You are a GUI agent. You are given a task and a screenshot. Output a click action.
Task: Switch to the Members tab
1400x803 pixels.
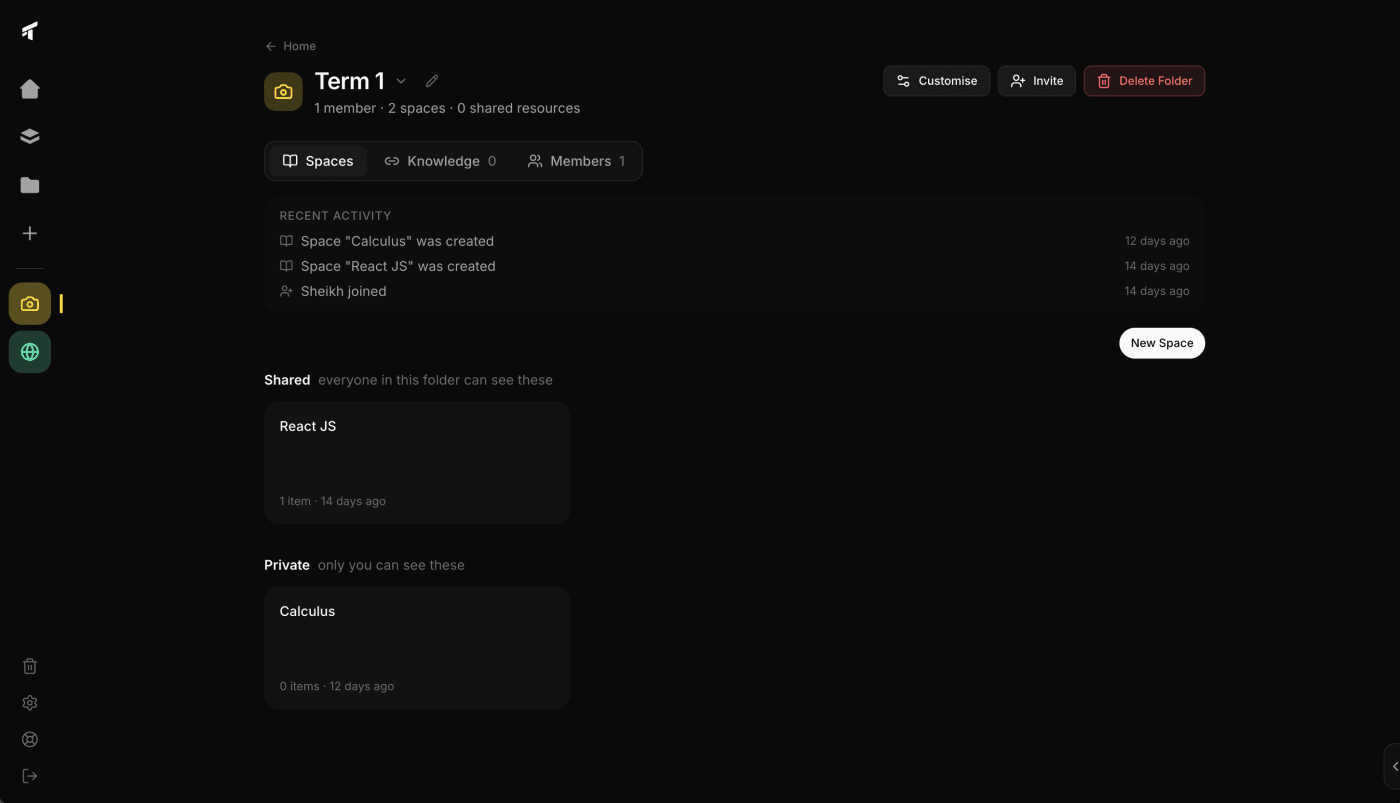click(576, 161)
